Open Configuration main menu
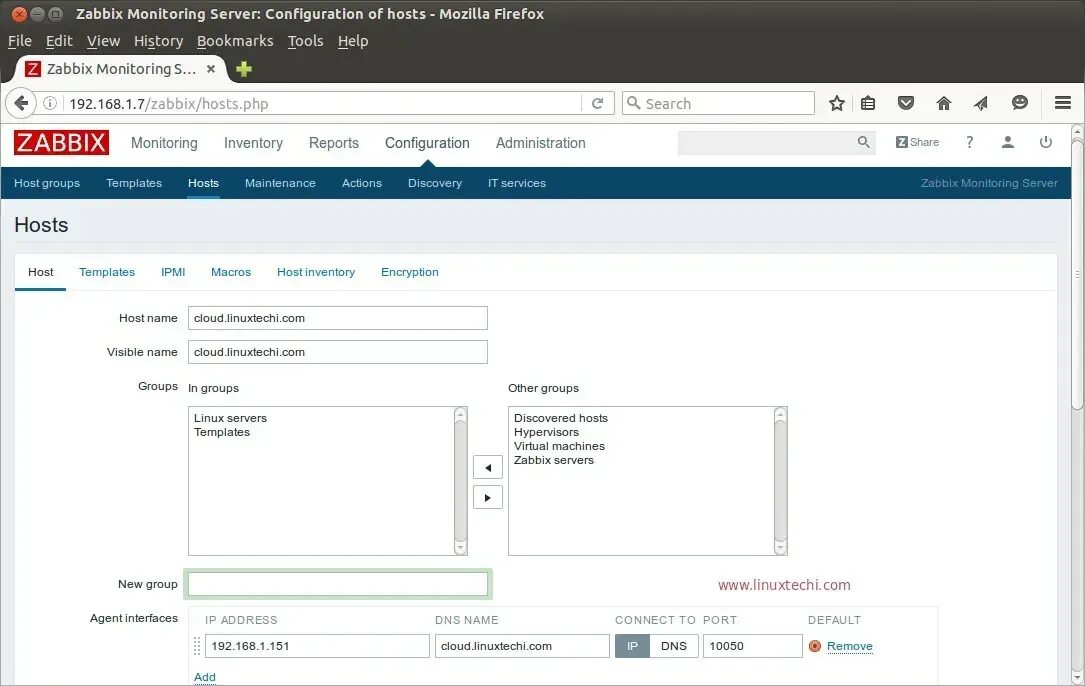Screen dimensions: 1085x686 427,143
